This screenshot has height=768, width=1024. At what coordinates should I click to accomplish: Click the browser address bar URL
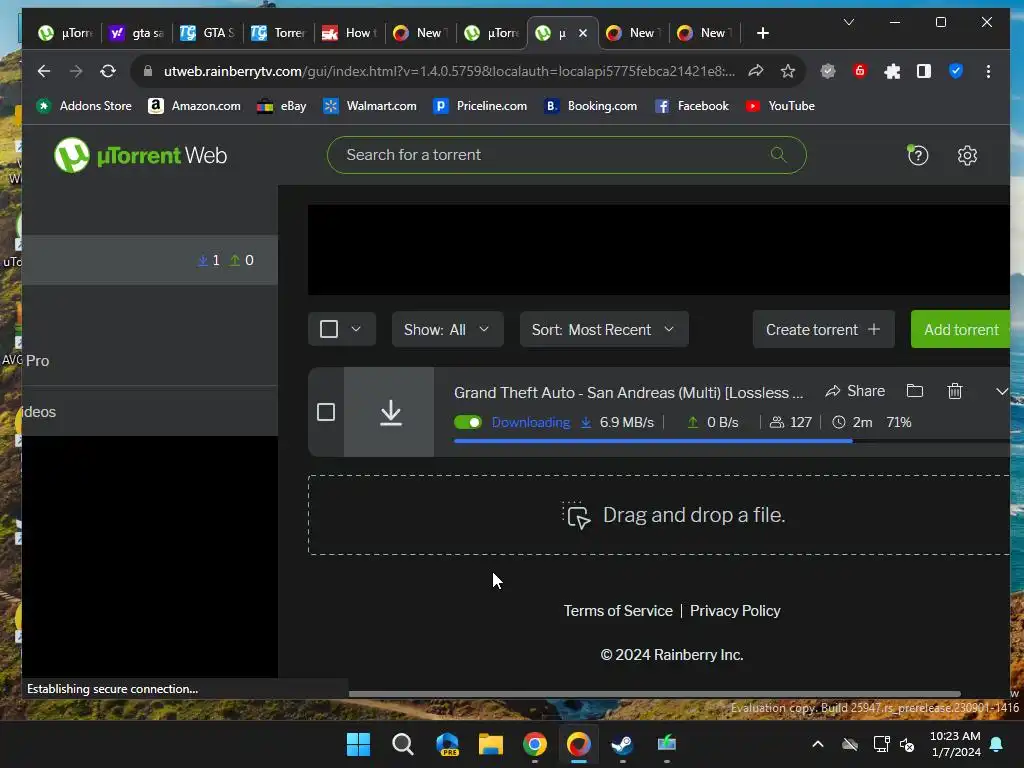pos(449,71)
